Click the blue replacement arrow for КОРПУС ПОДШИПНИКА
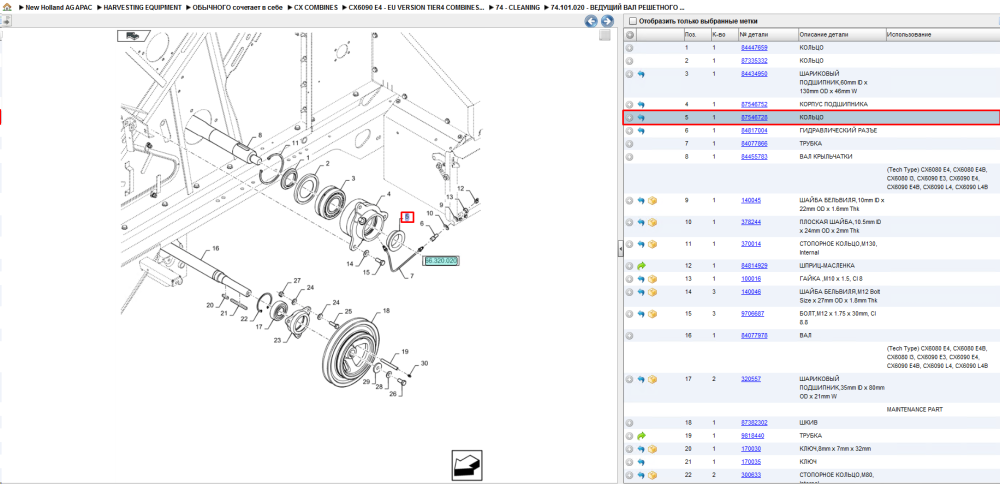Image resolution: width=1000 pixels, height=484 pixels. click(641, 104)
